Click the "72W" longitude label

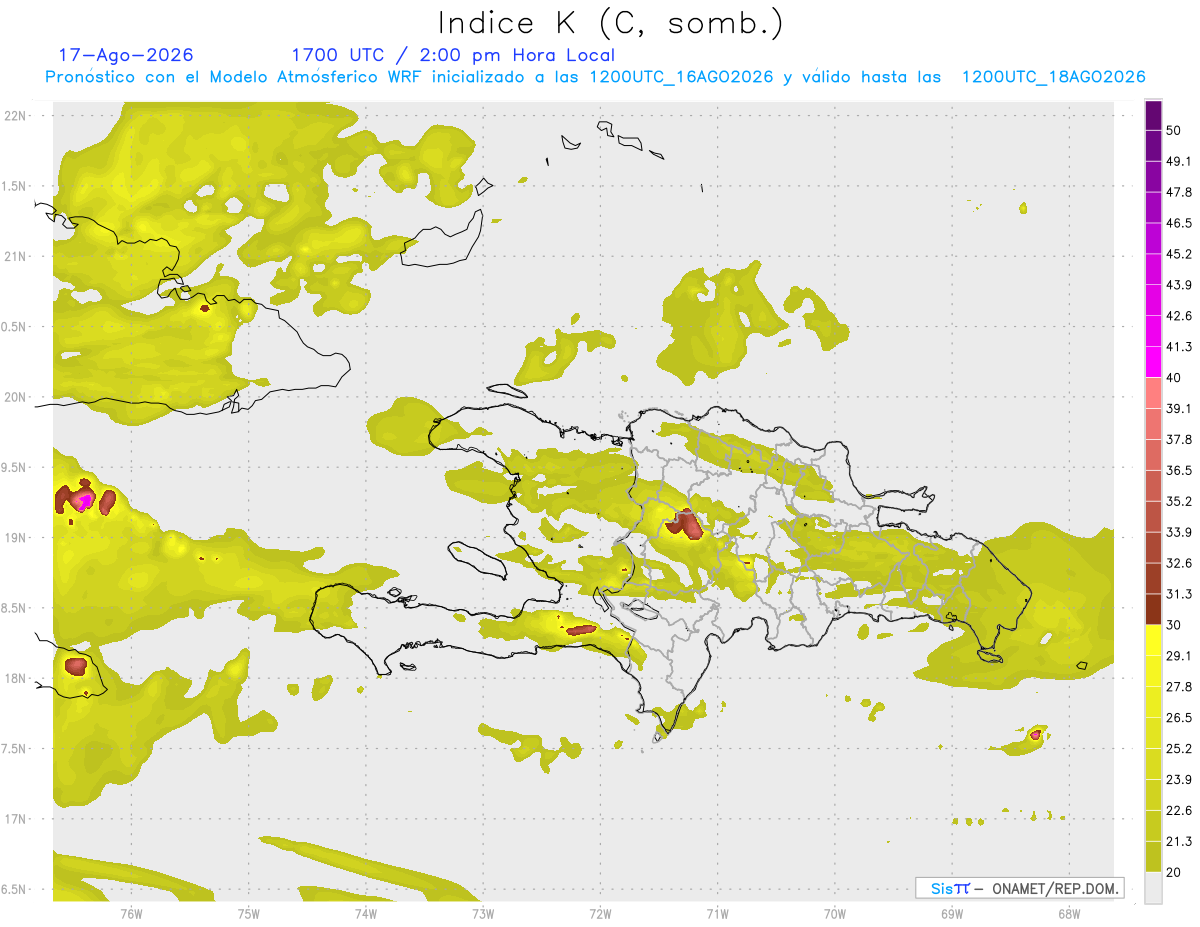click(600, 913)
